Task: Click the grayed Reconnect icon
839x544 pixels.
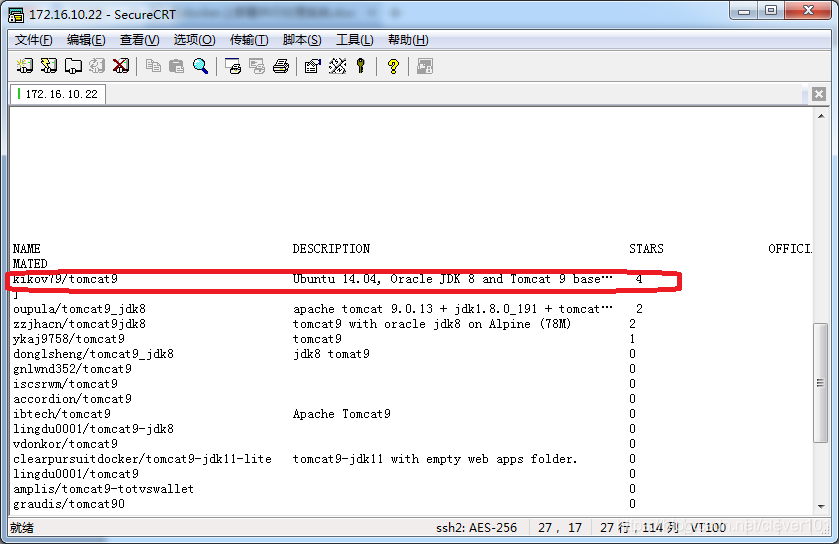Action: click(97, 66)
